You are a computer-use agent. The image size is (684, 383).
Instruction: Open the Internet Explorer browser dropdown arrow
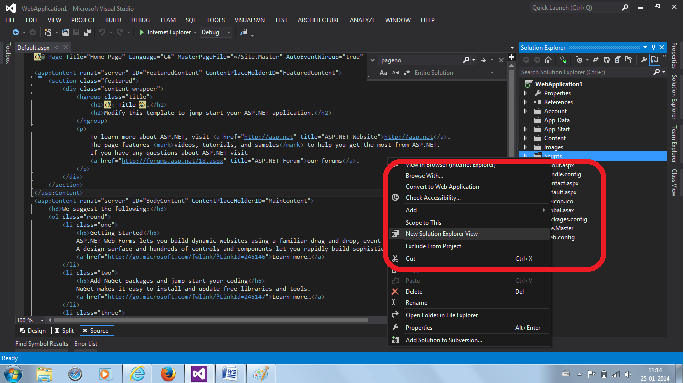pyautogui.click(x=195, y=32)
